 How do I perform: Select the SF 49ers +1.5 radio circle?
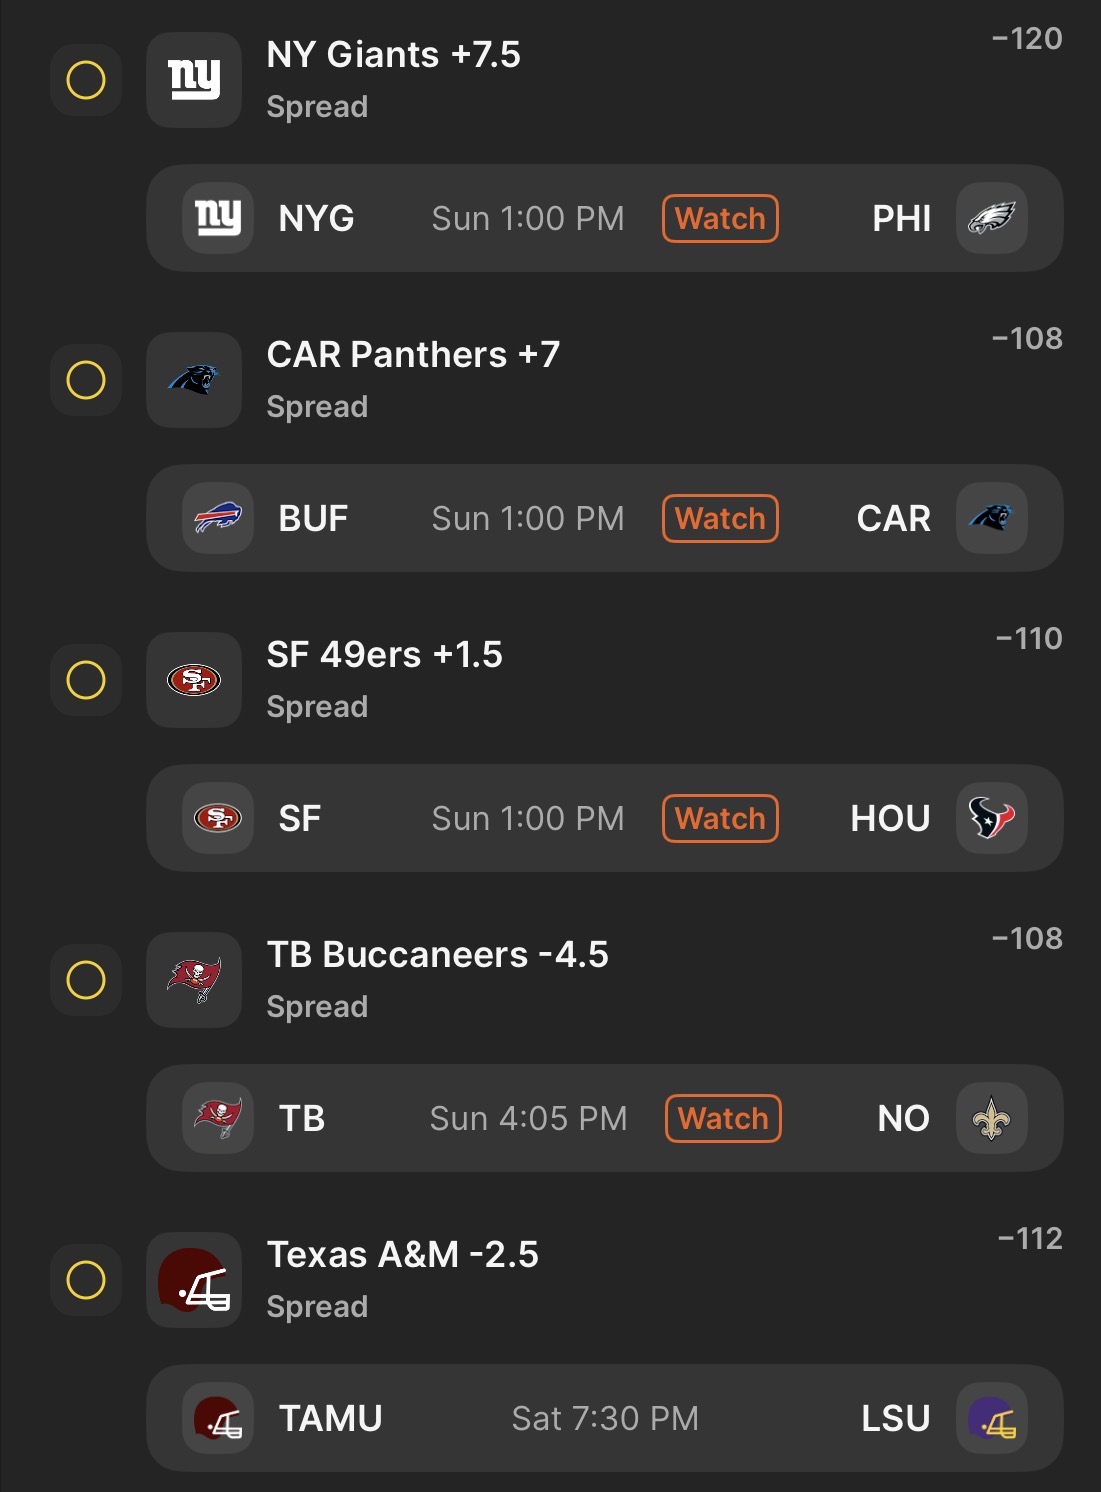pyautogui.click(x=86, y=680)
